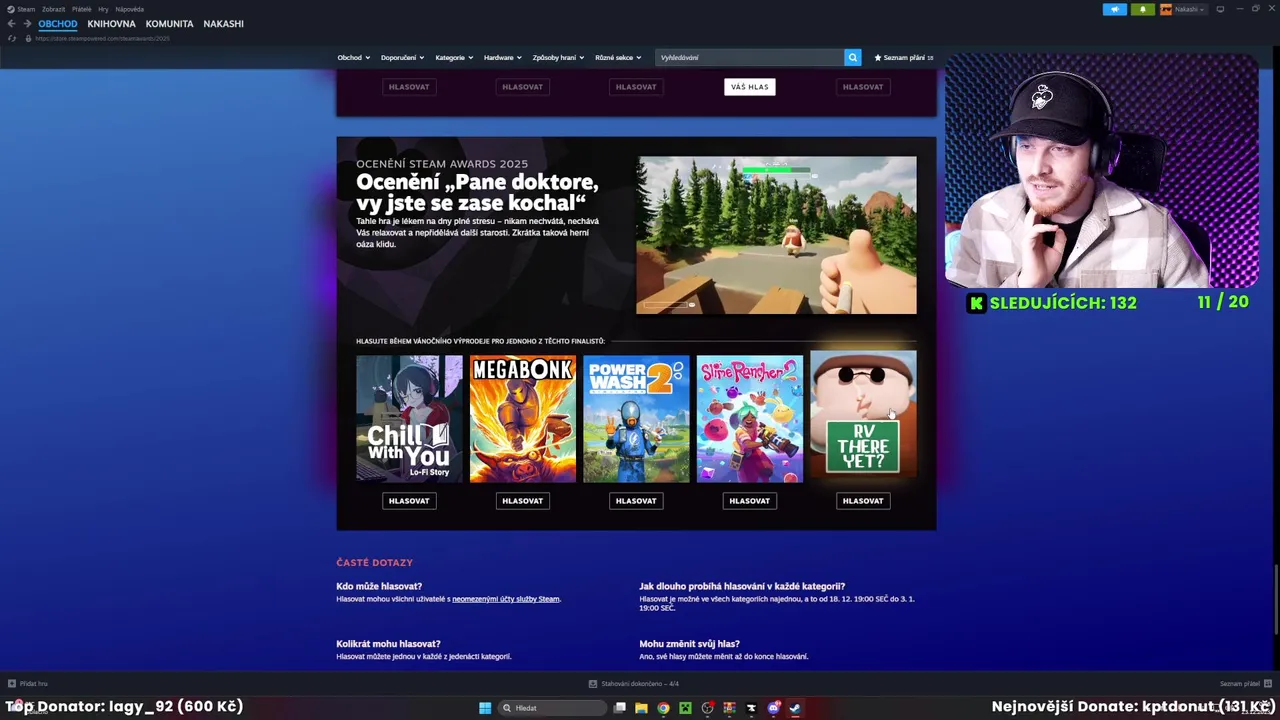Click the steampowered URL address bar
This screenshot has height=720, width=1280.
click(102, 38)
